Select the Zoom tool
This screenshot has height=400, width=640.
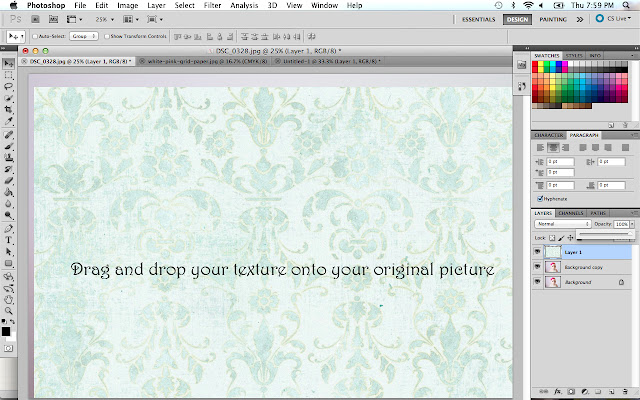click(8, 311)
